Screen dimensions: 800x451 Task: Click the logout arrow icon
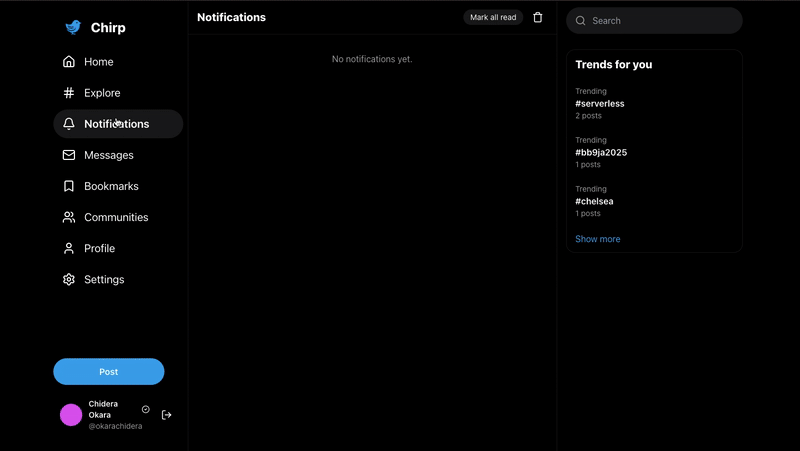pyautogui.click(x=167, y=415)
